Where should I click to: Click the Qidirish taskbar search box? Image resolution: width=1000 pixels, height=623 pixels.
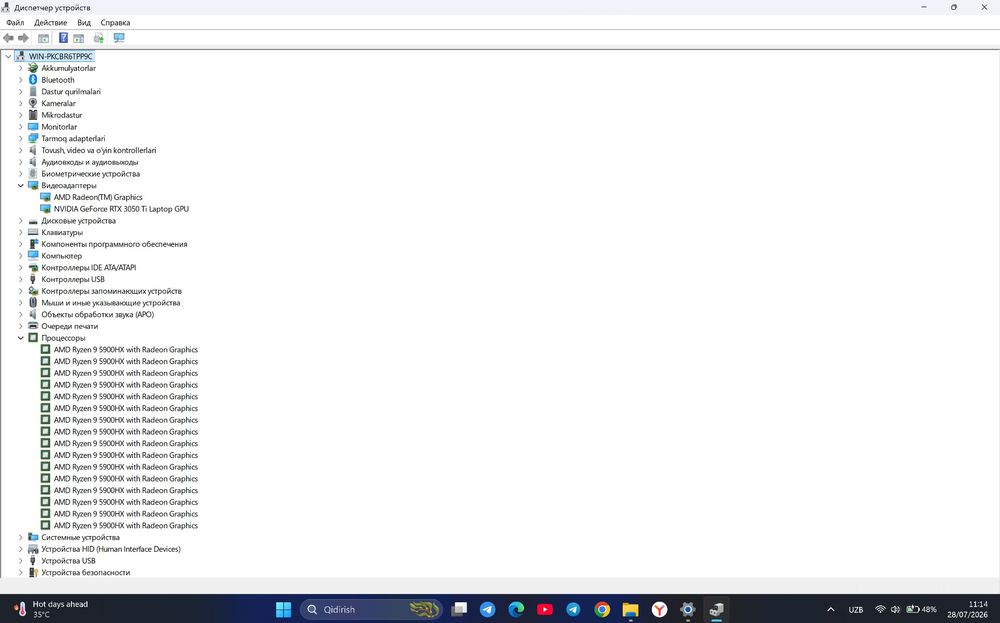(x=371, y=610)
